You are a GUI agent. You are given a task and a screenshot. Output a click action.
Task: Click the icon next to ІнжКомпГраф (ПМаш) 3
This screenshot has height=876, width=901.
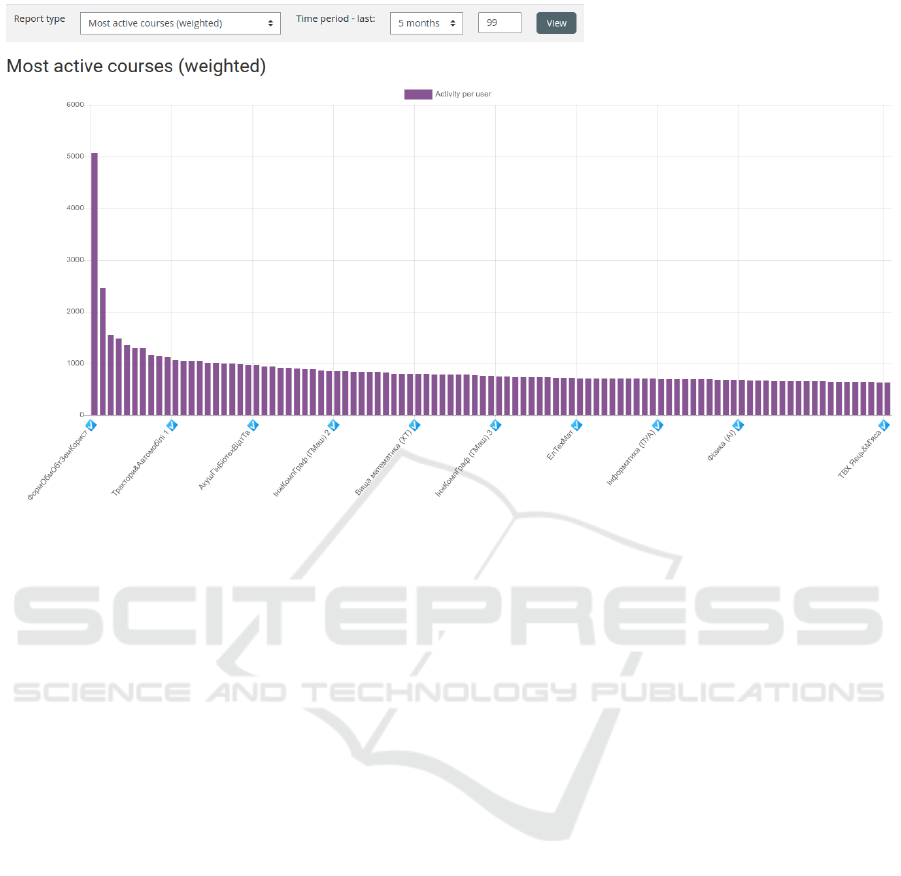pyautogui.click(x=495, y=425)
